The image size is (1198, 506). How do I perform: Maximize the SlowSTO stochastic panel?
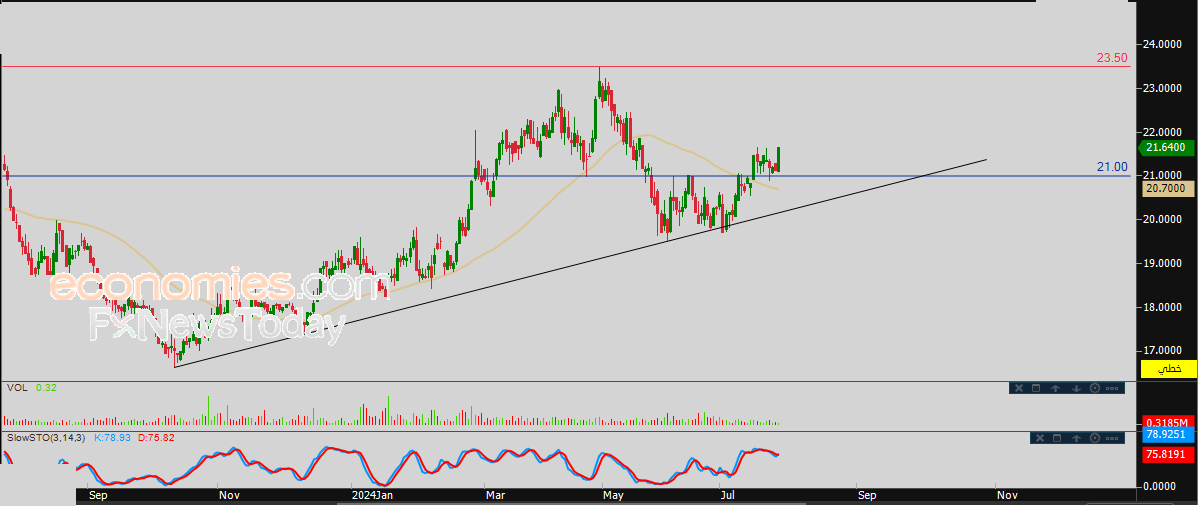(x=1057, y=438)
